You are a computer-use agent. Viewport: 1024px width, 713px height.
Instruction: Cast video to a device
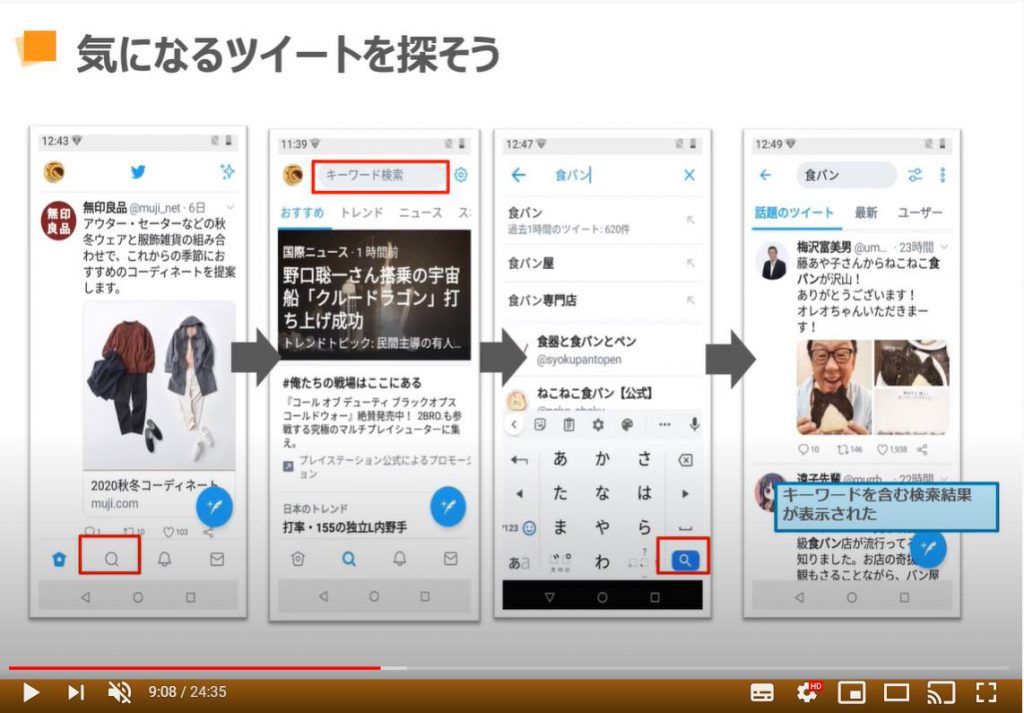pyautogui.click(x=941, y=691)
